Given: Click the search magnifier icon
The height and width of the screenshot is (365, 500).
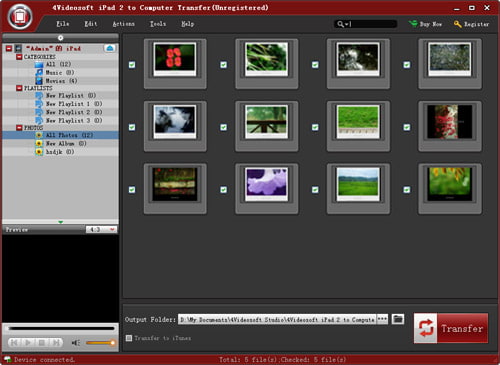Looking at the screenshot, I should [x=340, y=24].
